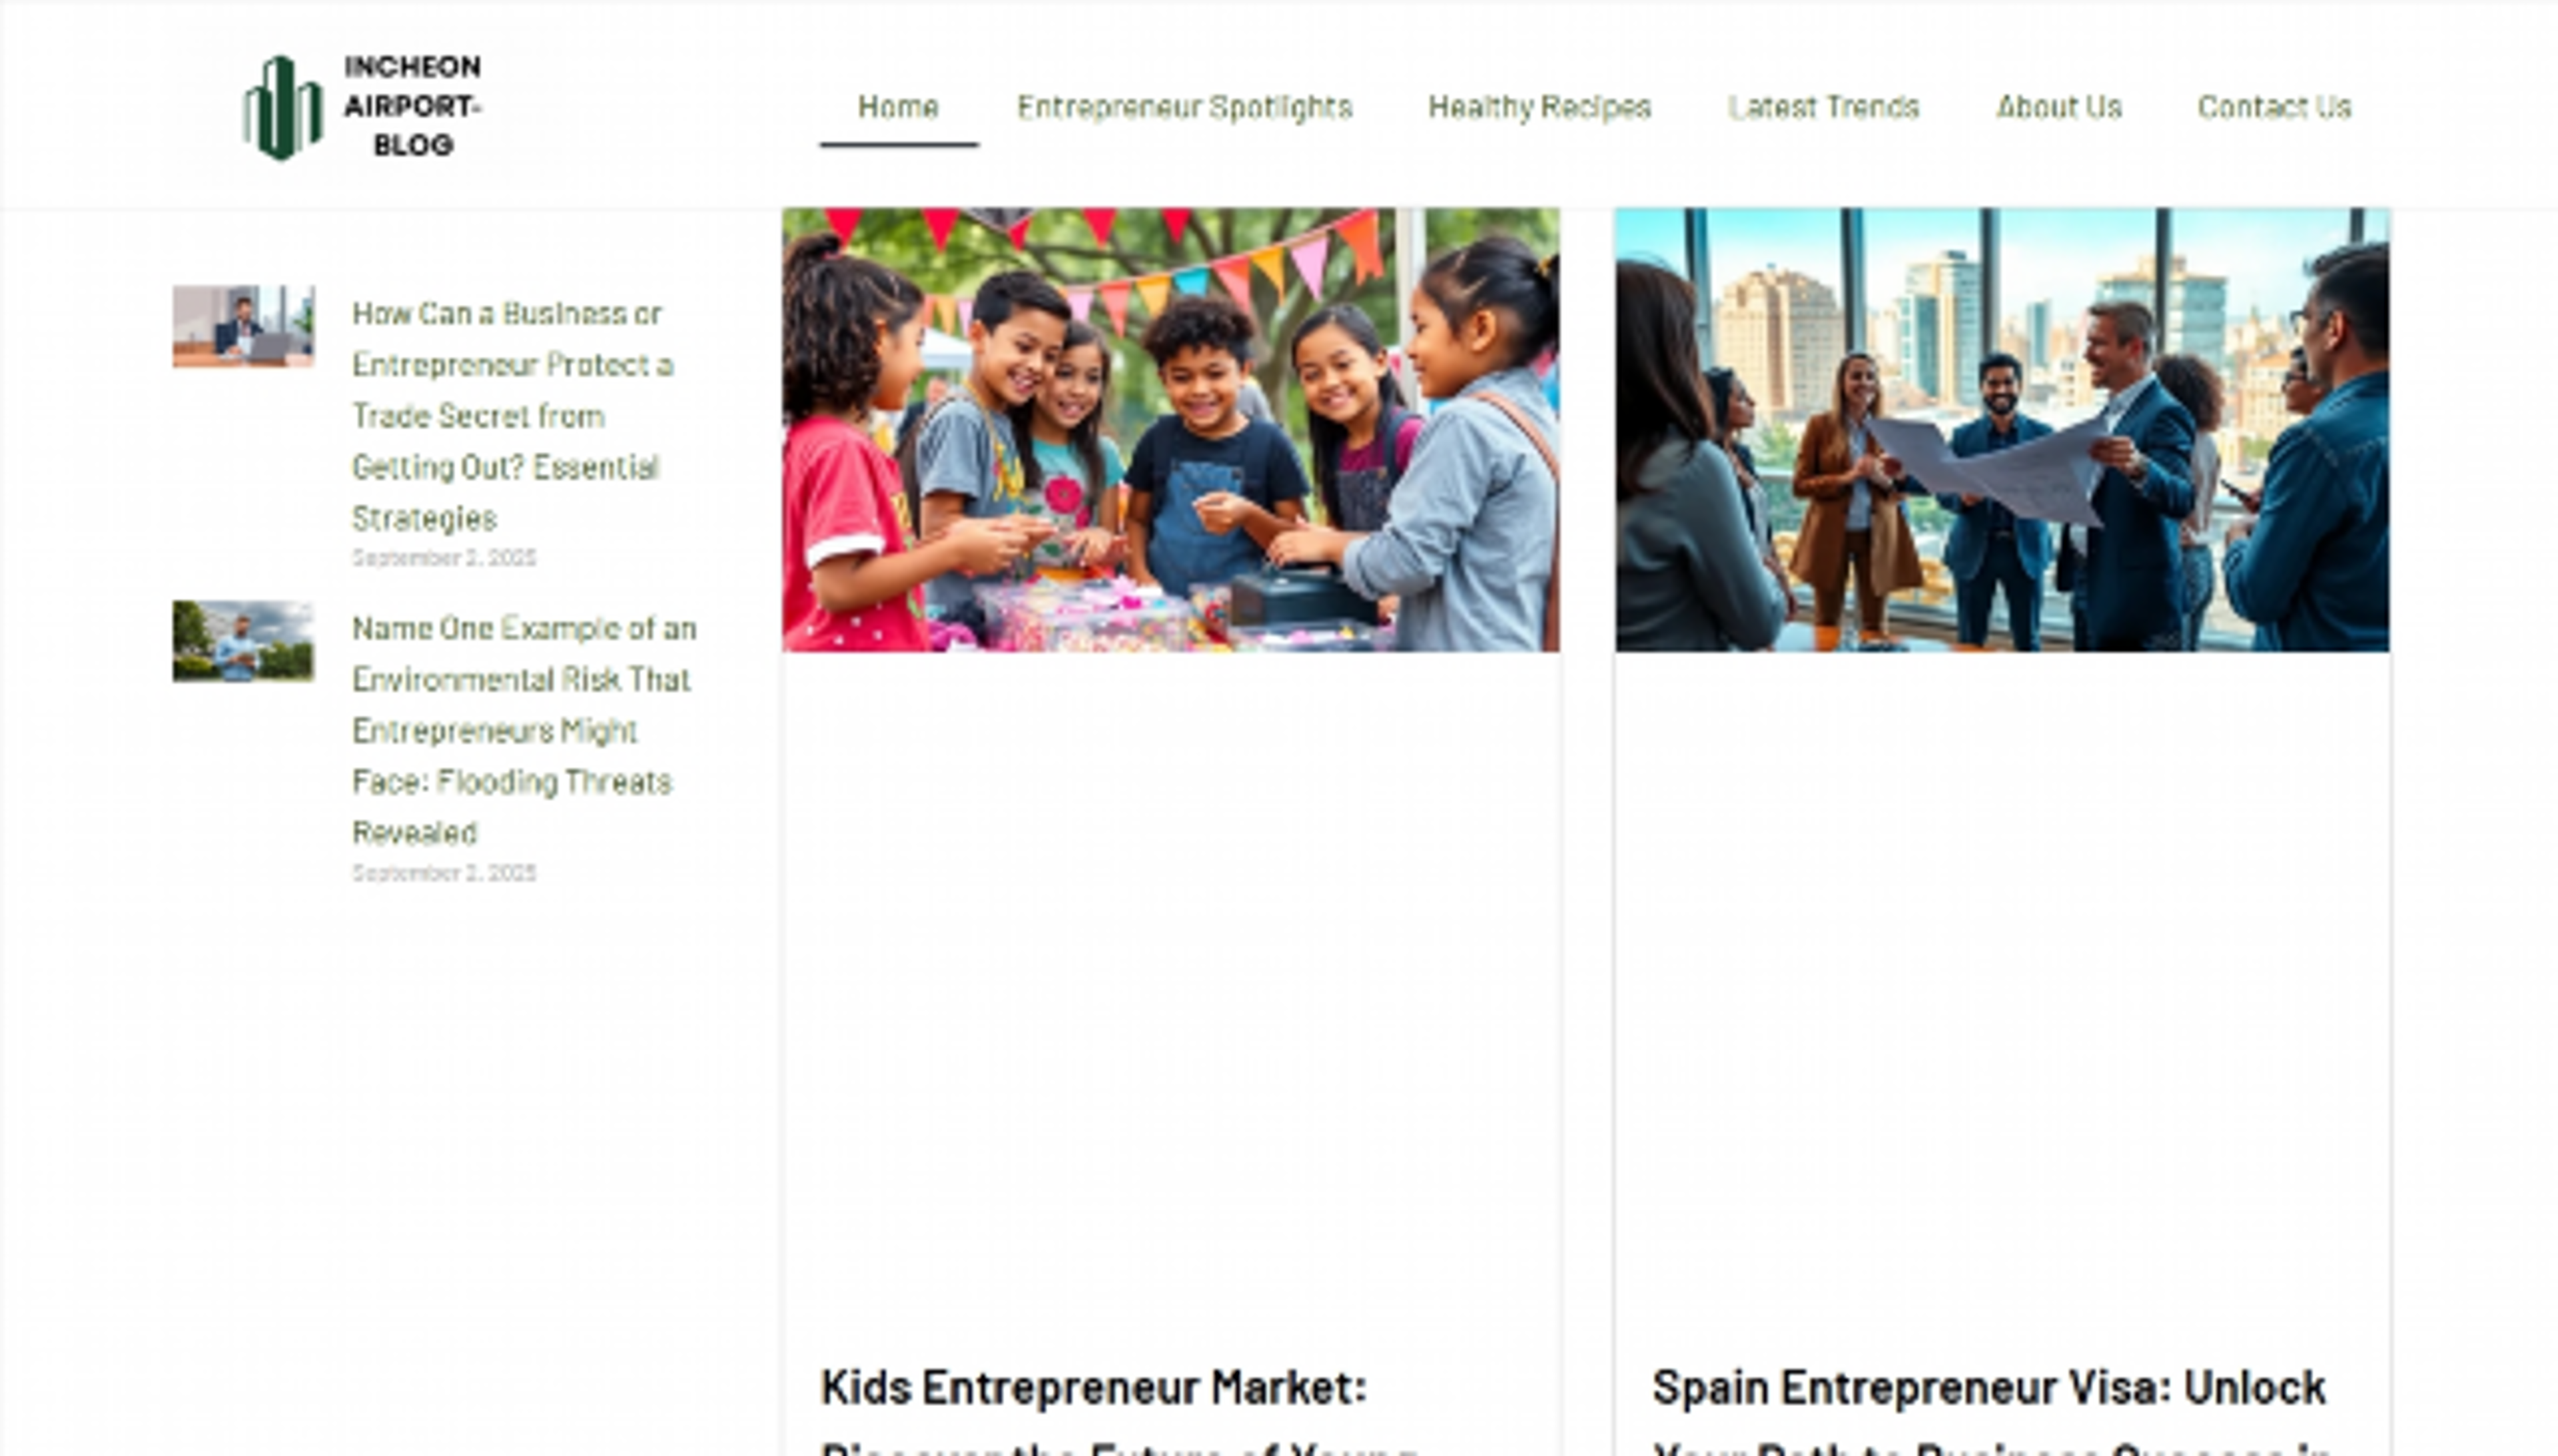Click the man-outdoors flooding article thumbnail
The height and width of the screenshot is (1456, 2558).
[x=243, y=641]
